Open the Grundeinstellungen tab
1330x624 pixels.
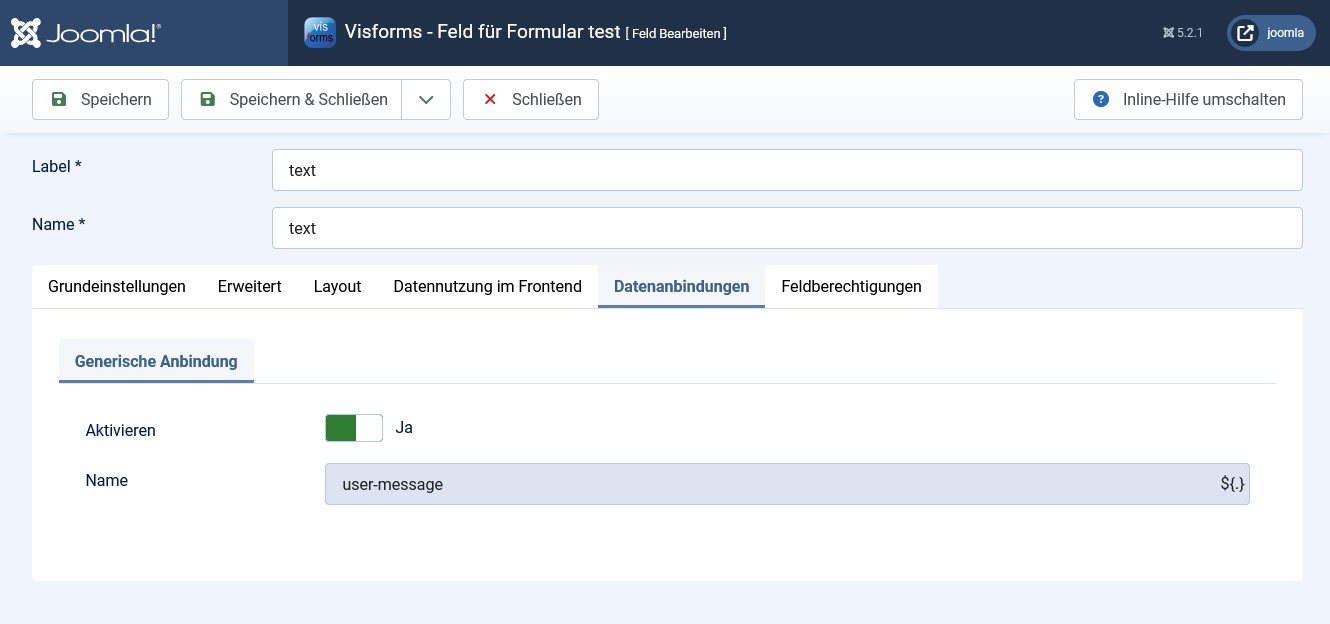(117, 286)
